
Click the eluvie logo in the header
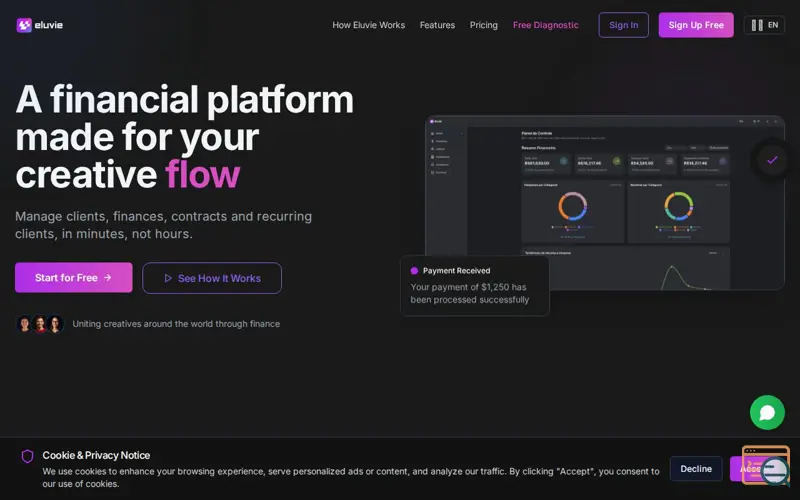pyautogui.click(x=40, y=25)
